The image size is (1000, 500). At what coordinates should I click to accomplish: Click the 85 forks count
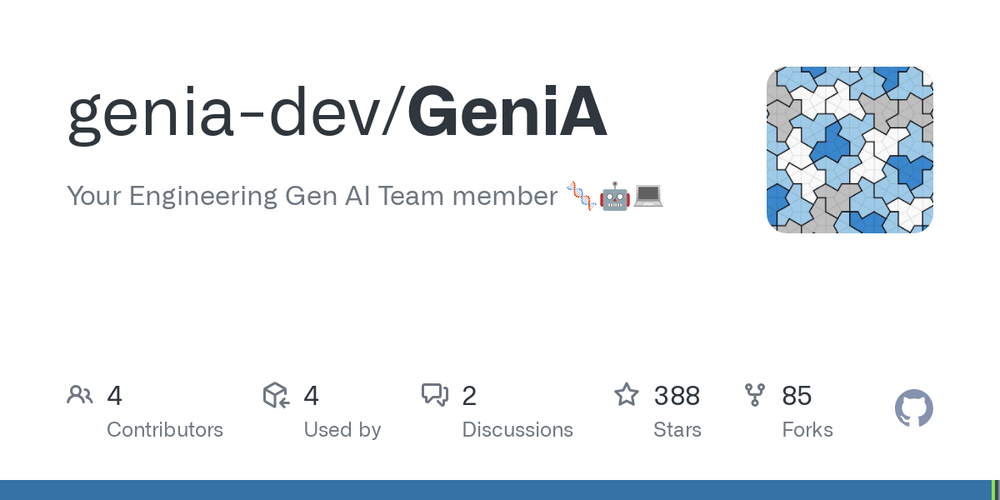pos(797,396)
